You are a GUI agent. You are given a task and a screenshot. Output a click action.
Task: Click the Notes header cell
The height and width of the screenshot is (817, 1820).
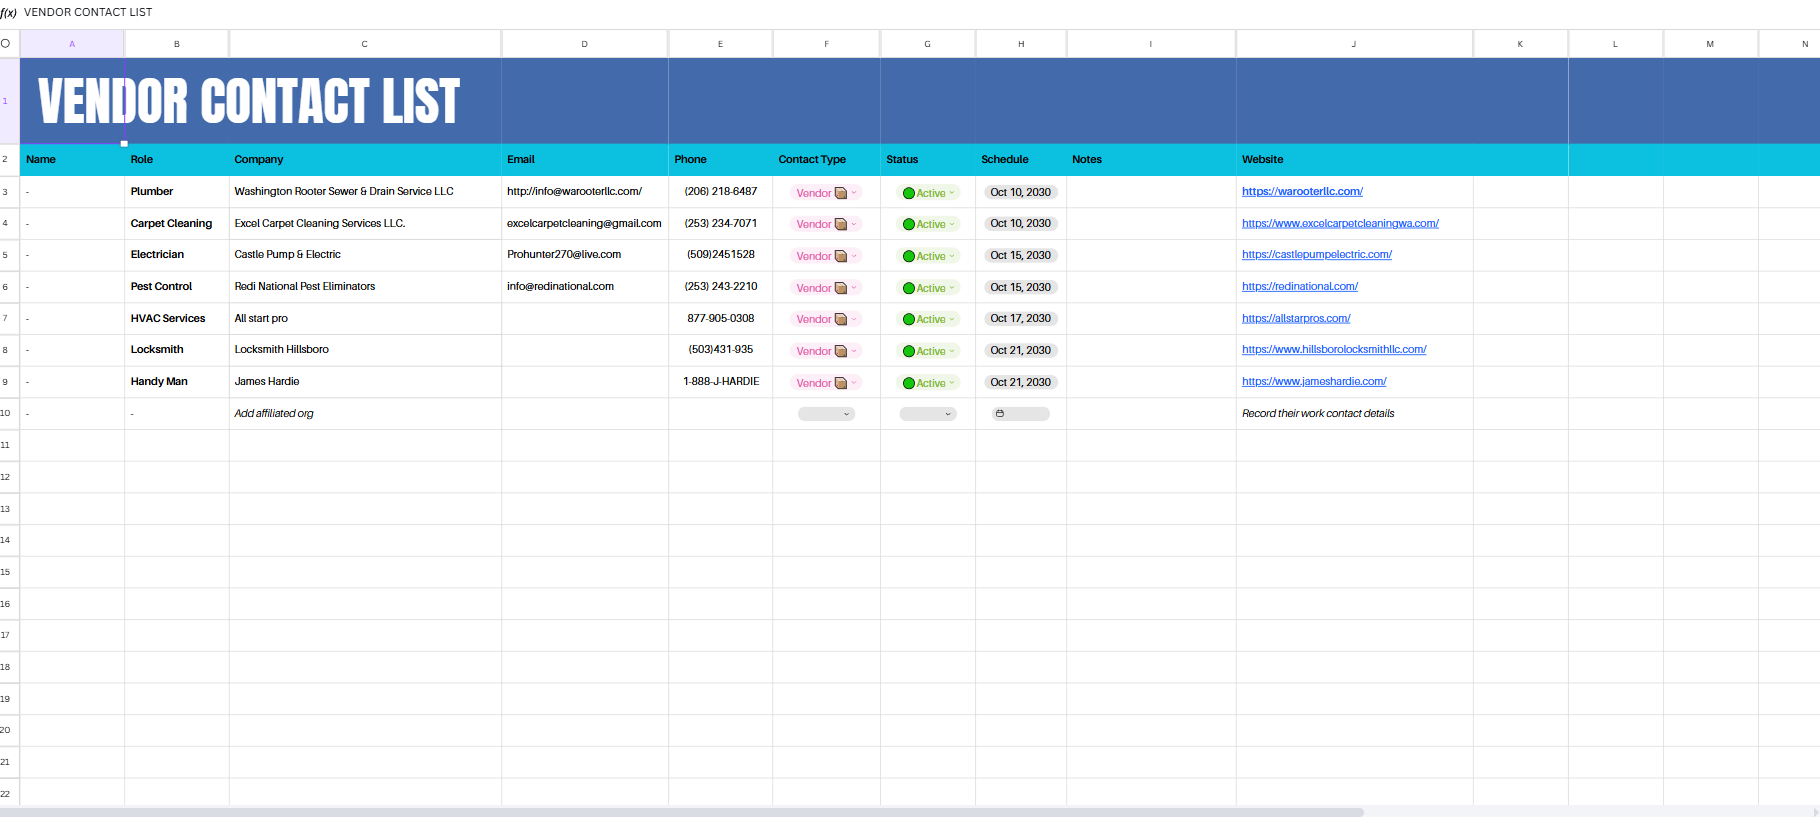(1151, 160)
